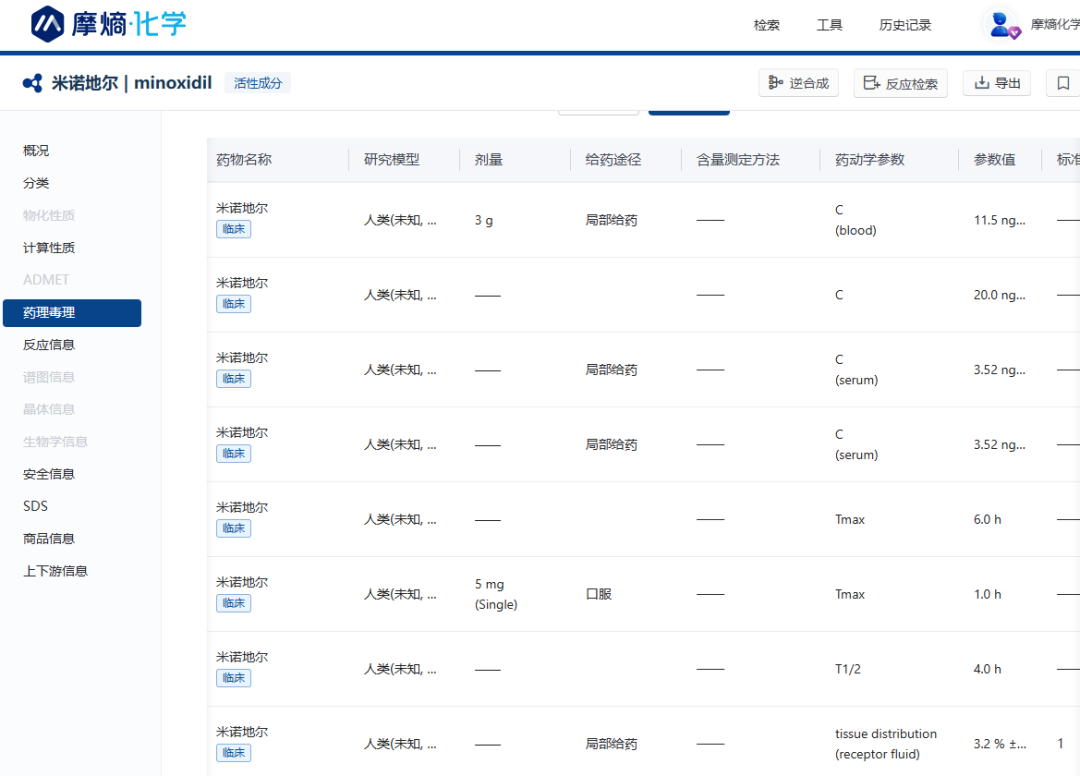Open 检索 in top navigation
This screenshot has height=776, width=1080.
[766, 25]
